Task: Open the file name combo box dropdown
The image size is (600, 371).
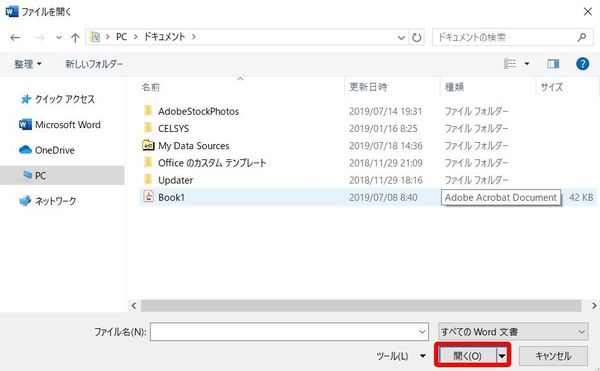Action: point(422,332)
